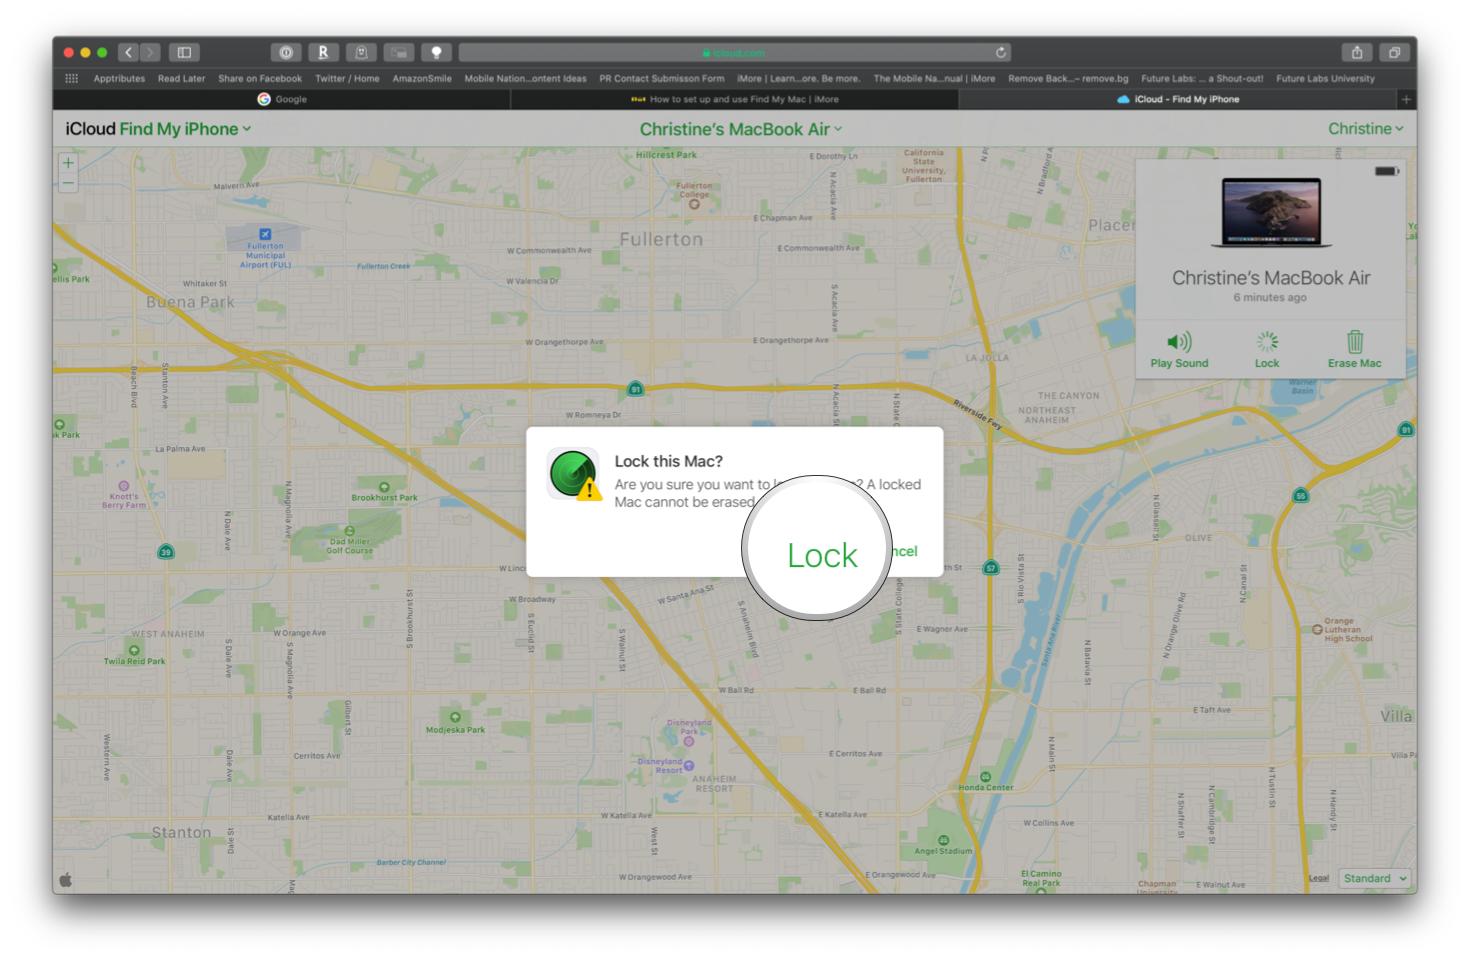Click the Disneyland Park map marker
This screenshot has height=960, width=1470.
pos(689,741)
